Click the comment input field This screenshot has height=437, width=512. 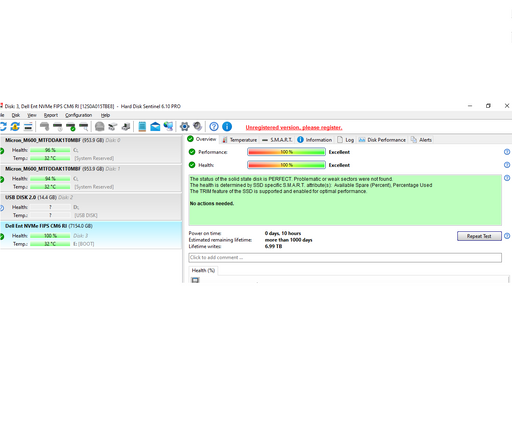[345, 258]
